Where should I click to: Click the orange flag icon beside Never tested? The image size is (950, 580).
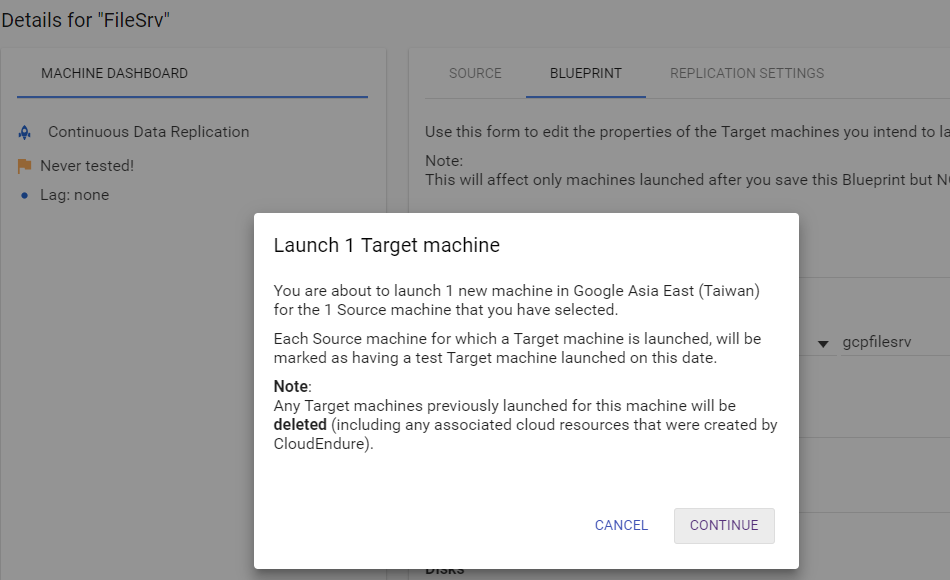tap(24, 166)
